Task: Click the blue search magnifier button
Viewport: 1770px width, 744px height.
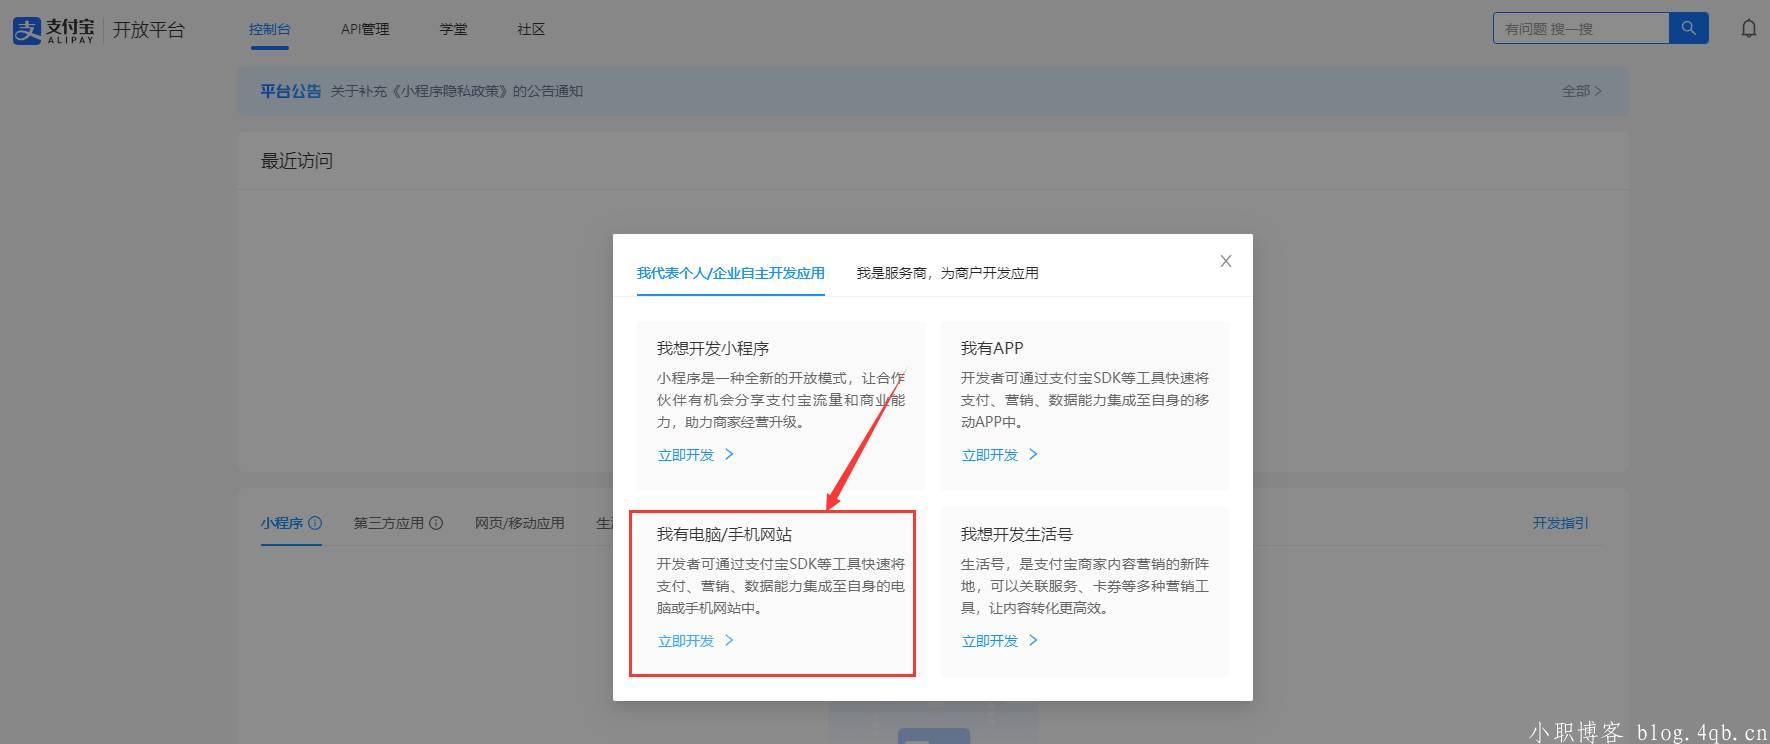Action: click(x=1688, y=28)
